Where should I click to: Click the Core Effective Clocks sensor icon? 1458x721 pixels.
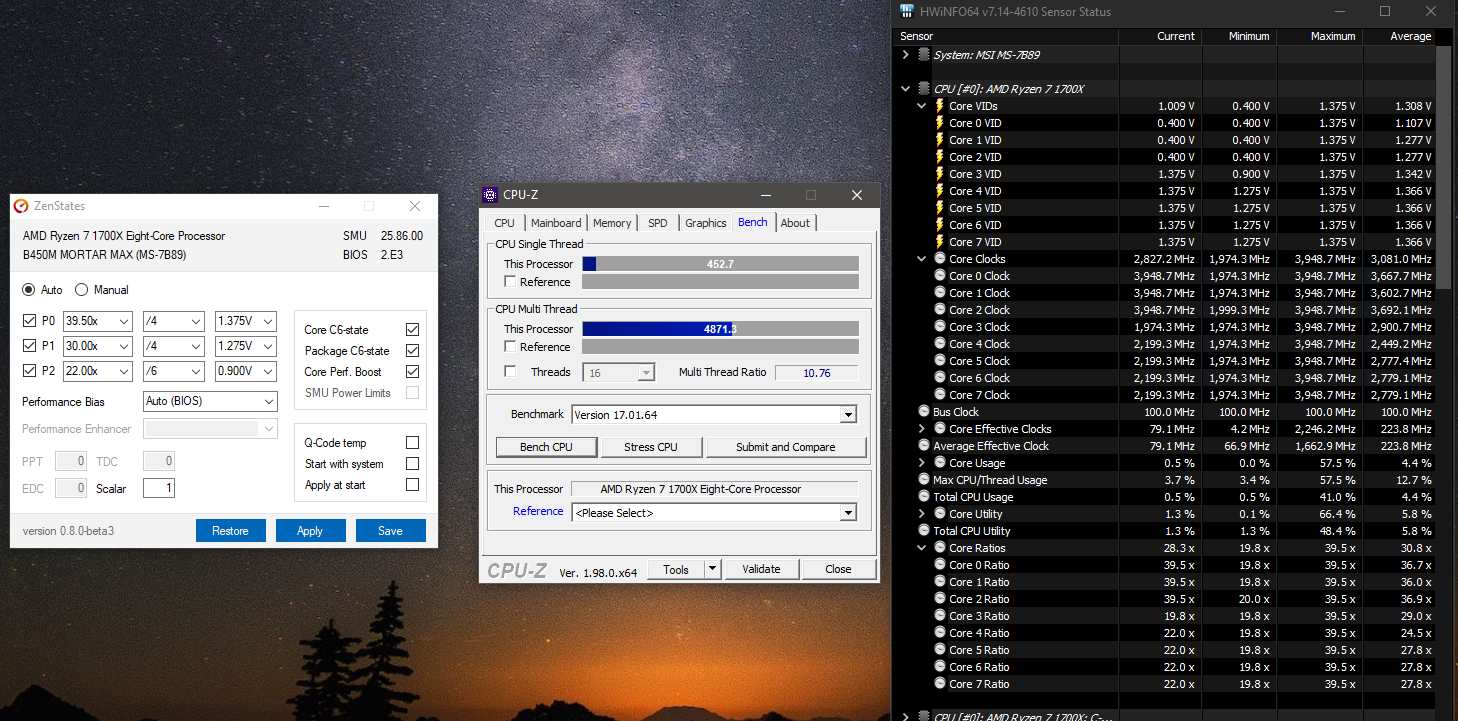coord(940,429)
